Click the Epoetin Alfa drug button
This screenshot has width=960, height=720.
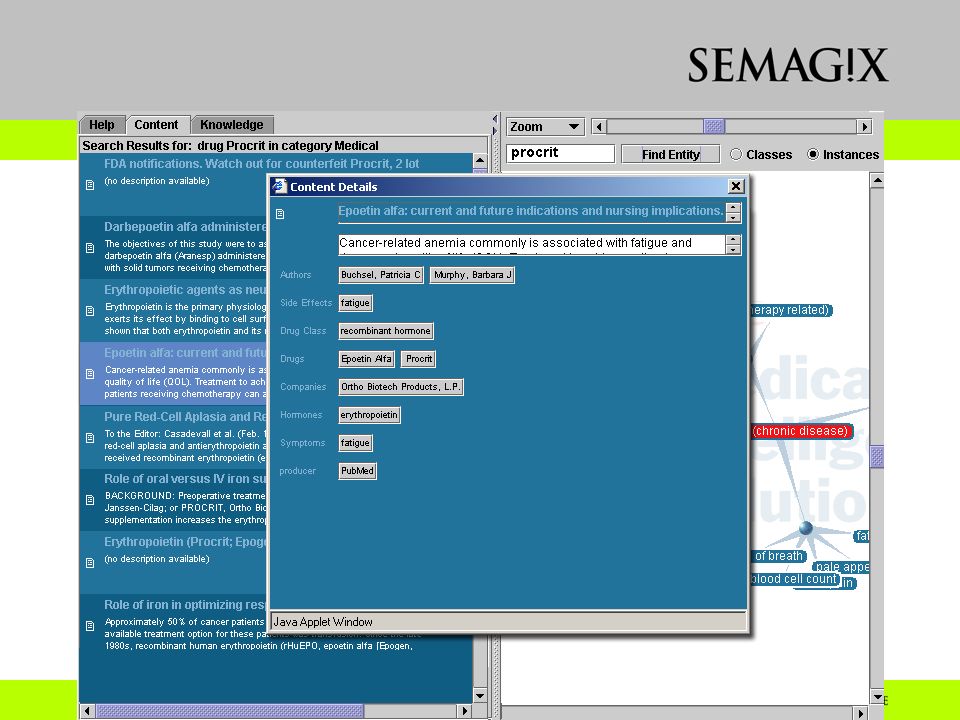[366, 359]
